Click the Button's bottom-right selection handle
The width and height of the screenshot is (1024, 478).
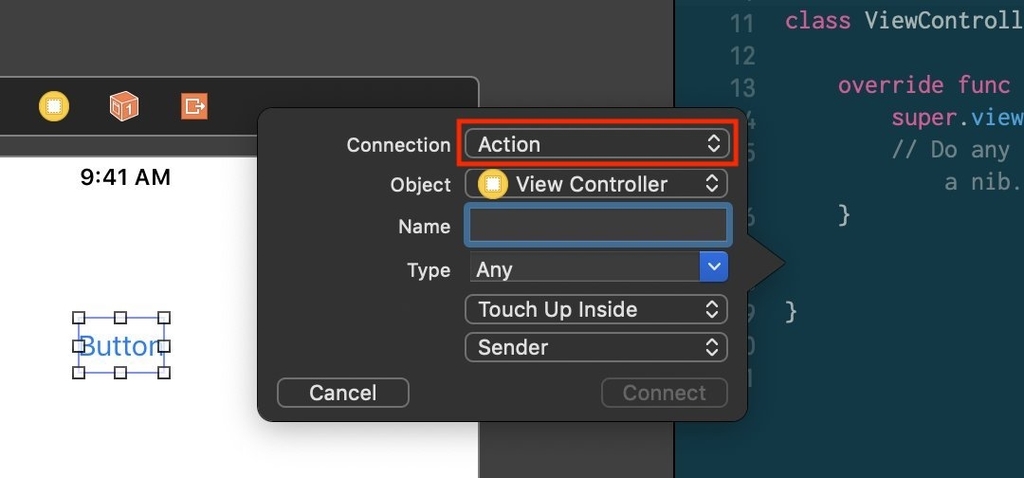coord(165,373)
